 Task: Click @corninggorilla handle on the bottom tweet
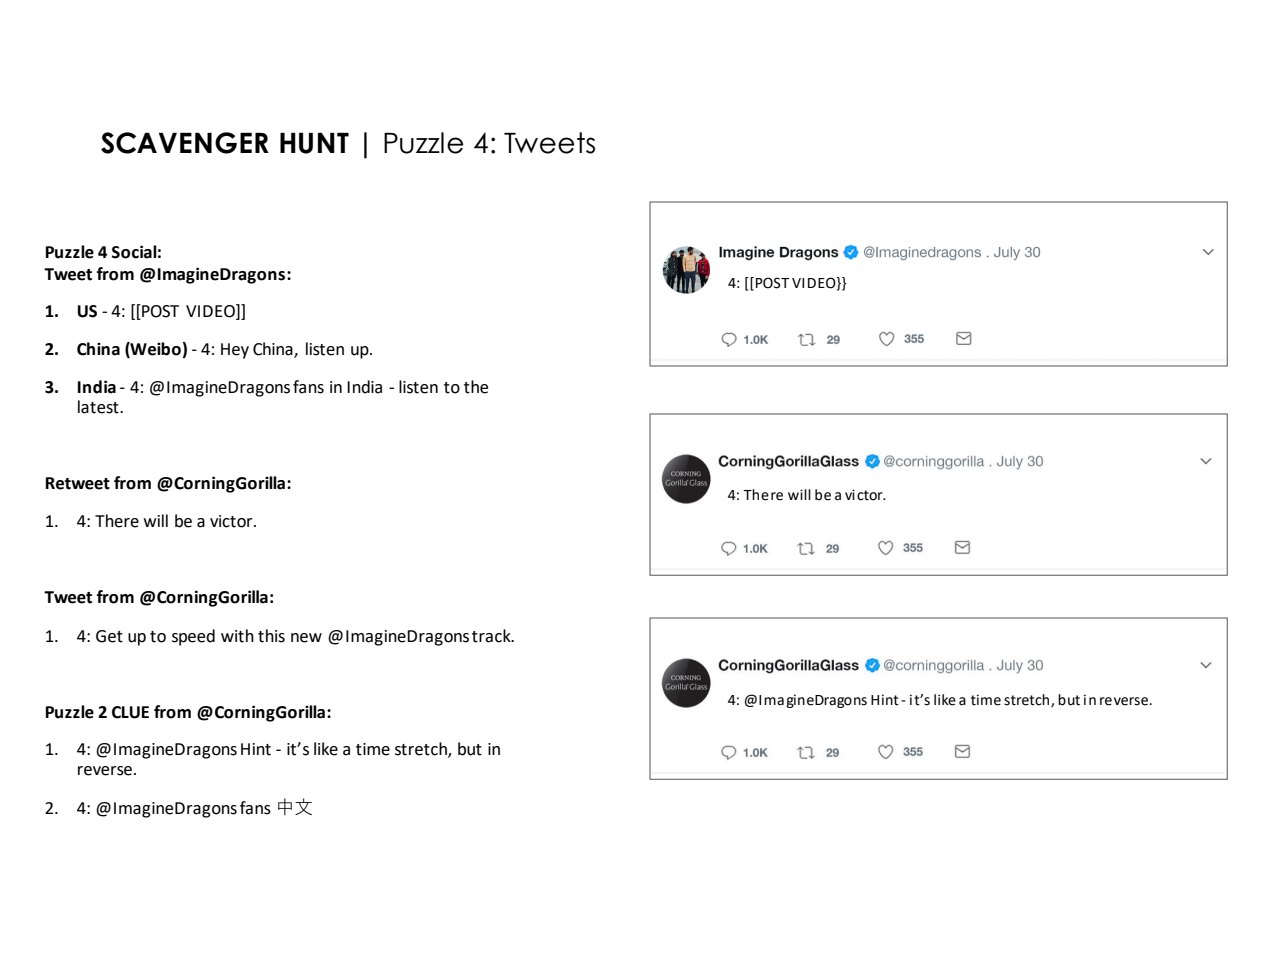(933, 665)
